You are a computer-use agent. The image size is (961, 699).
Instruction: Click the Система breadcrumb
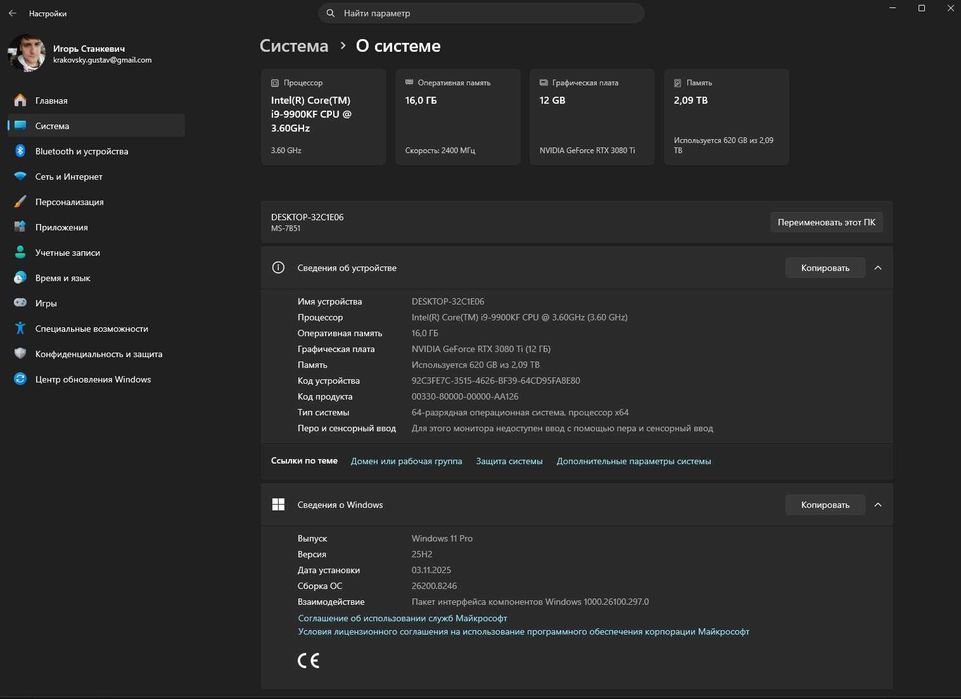click(294, 46)
